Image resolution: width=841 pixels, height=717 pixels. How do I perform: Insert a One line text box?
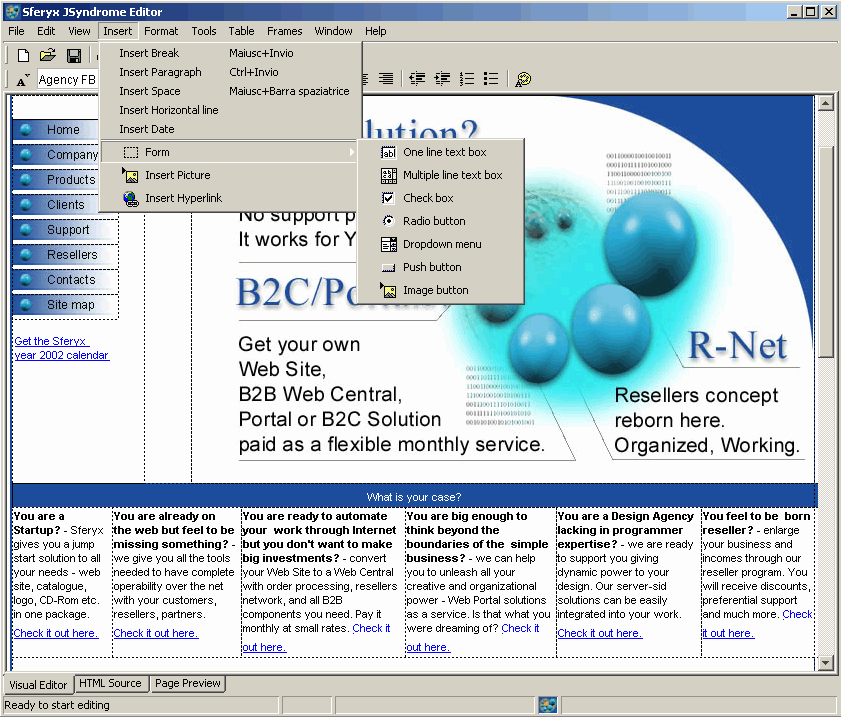(444, 152)
